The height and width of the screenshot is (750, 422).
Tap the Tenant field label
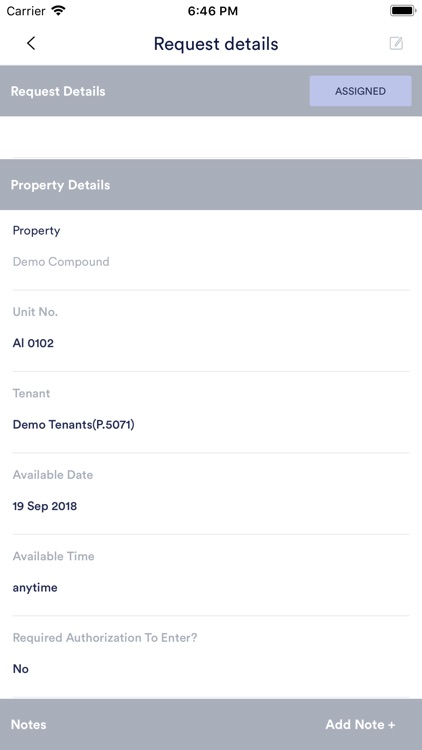click(31, 393)
